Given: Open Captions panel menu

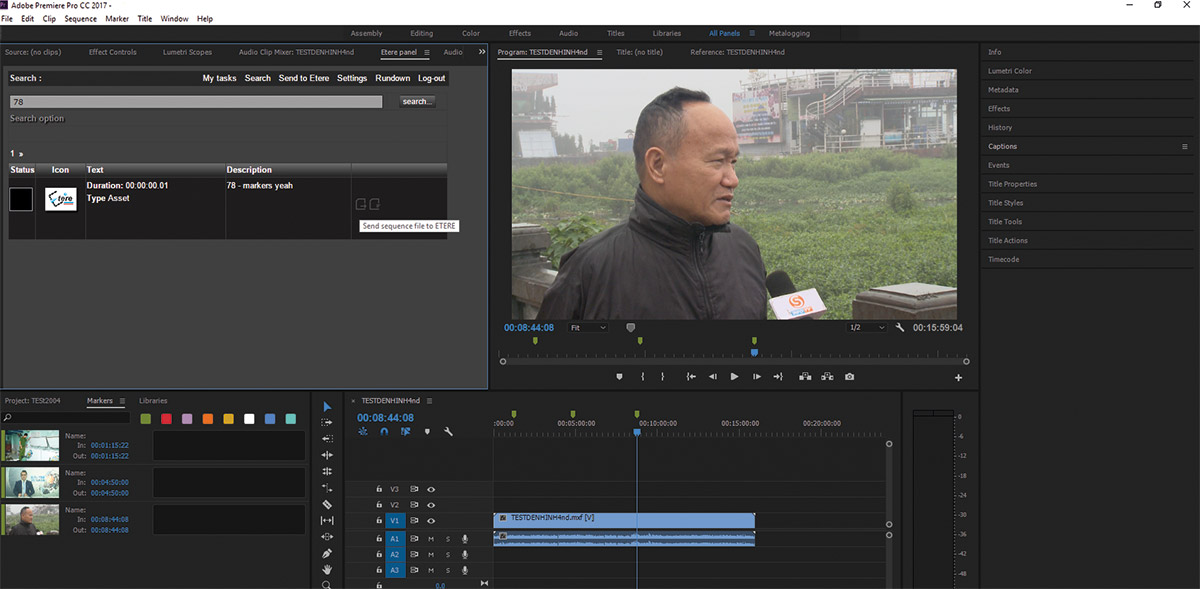Looking at the screenshot, I should pyautogui.click(x=1185, y=146).
